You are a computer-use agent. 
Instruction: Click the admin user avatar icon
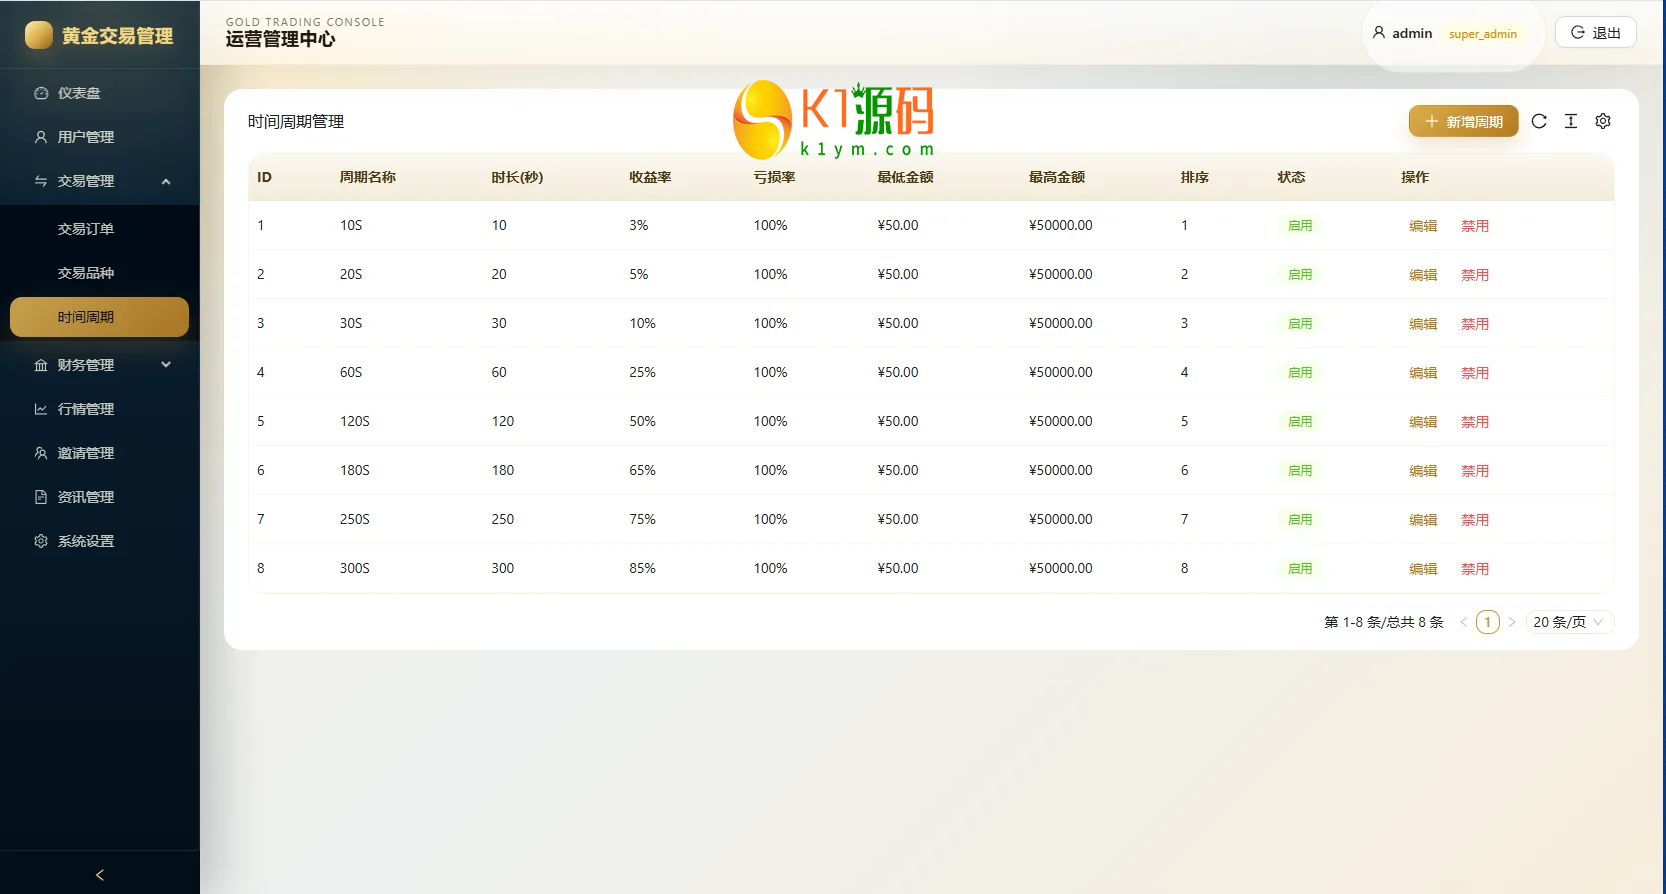click(x=1379, y=33)
